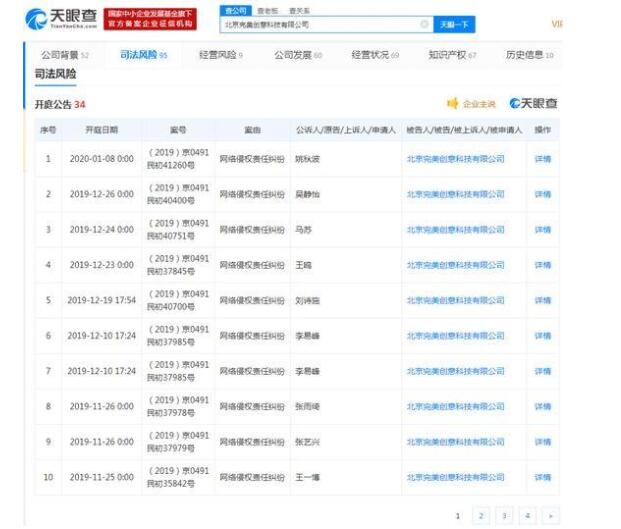Click defendant company link in row 5
This screenshot has height=529, width=621.
[455, 301]
